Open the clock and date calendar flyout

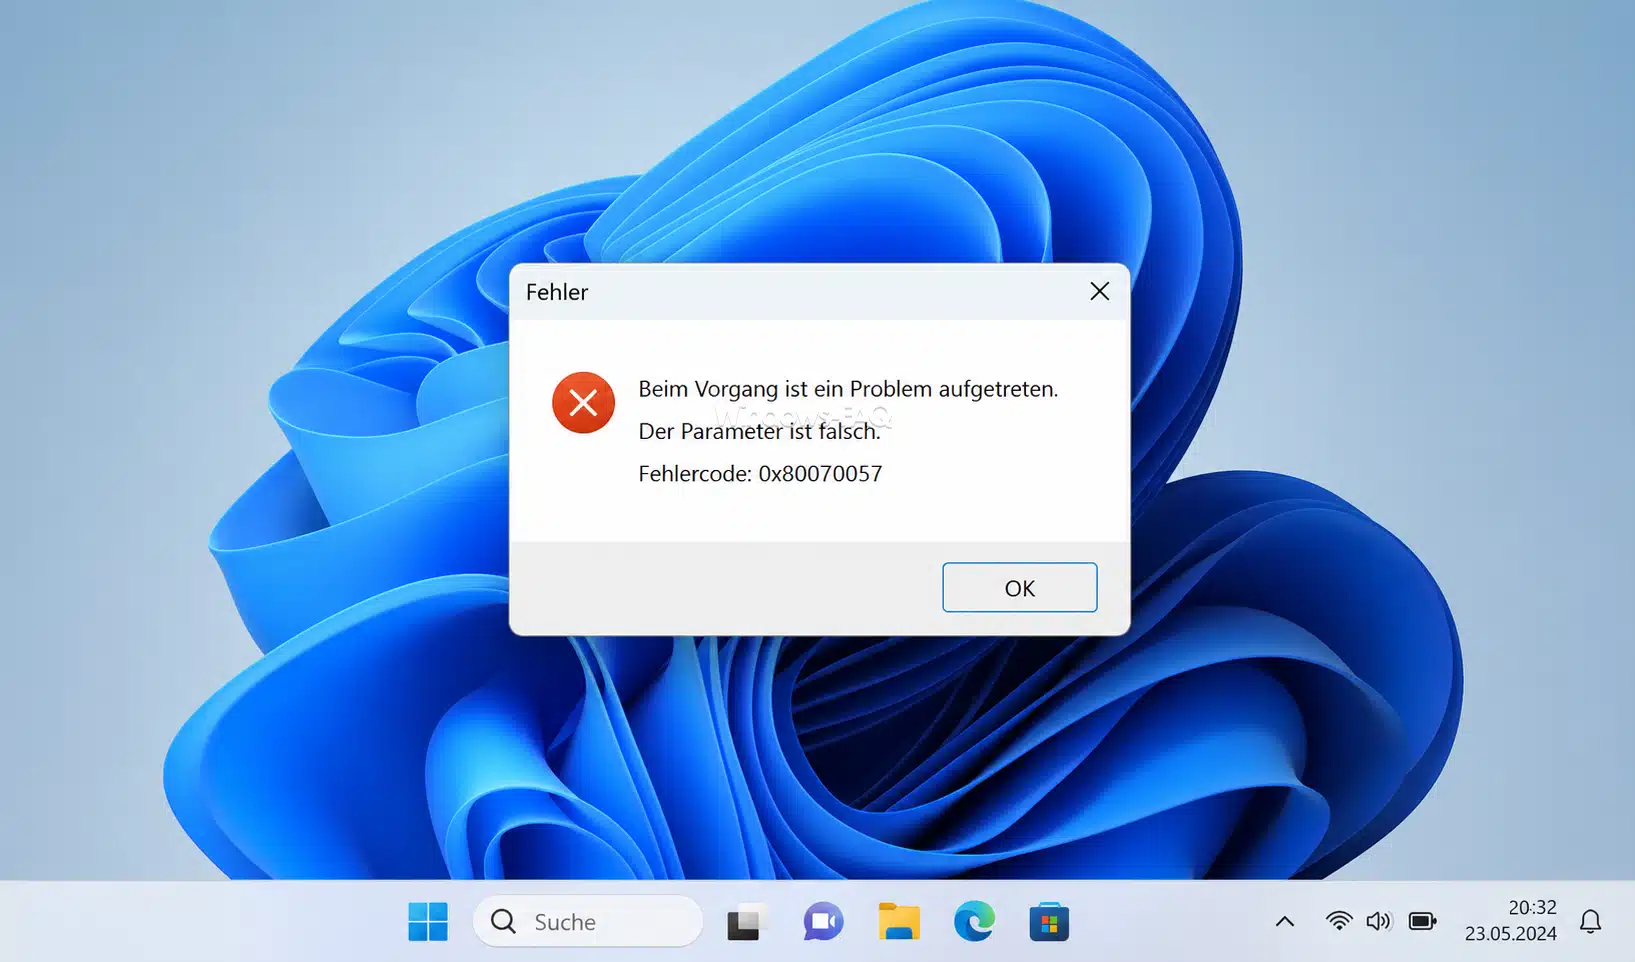tap(1511, 920)
